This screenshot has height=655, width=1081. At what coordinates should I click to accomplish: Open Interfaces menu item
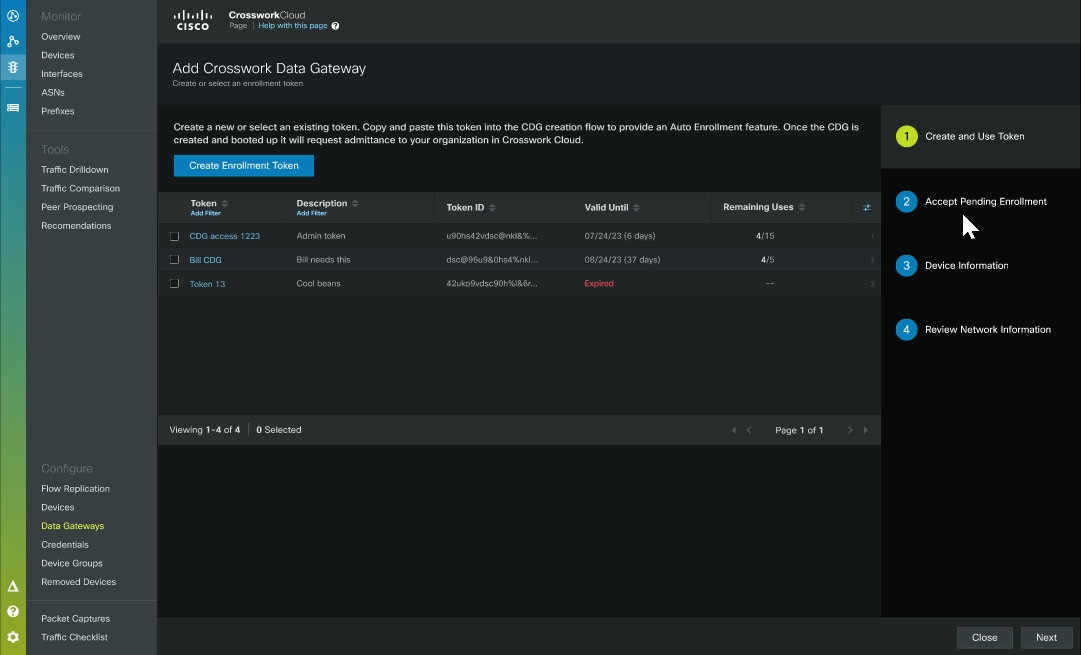(x=62, y=74)
